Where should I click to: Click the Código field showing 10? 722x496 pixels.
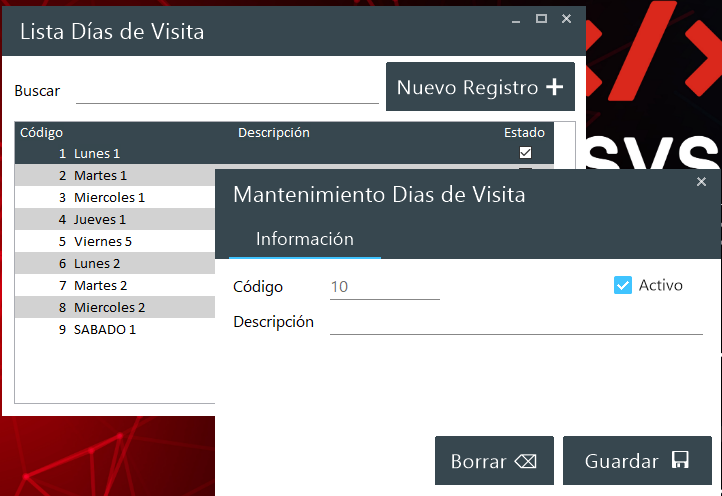[x=384, y=288]
